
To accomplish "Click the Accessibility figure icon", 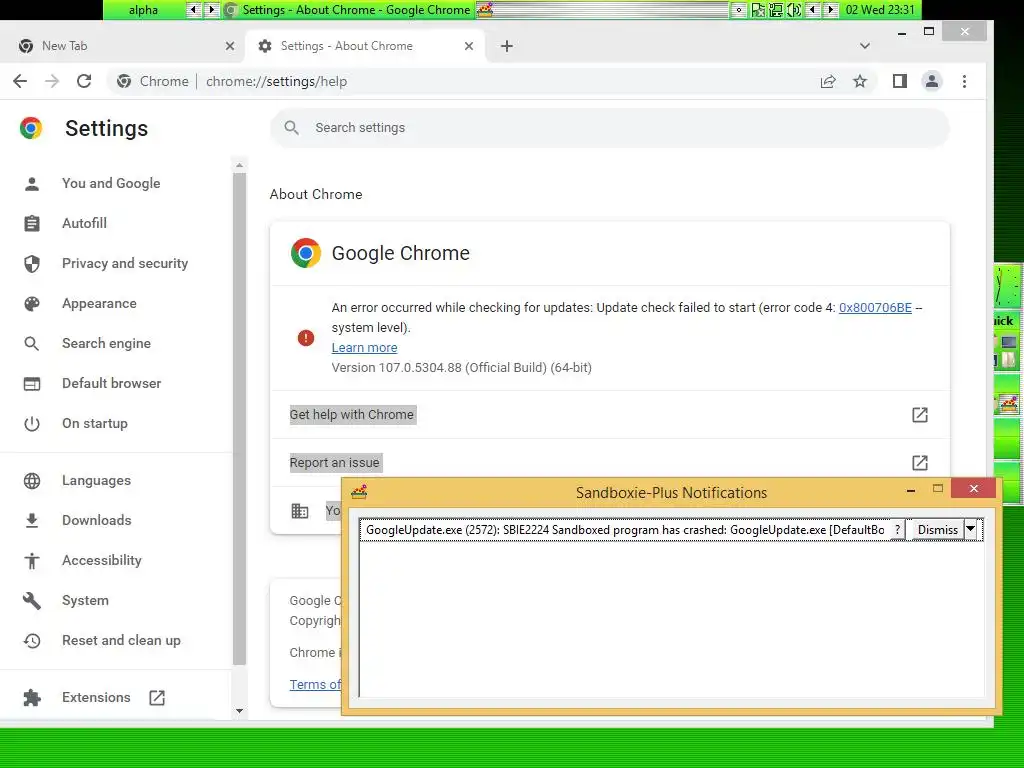I will pyautogui.click(x=31, y=560).
